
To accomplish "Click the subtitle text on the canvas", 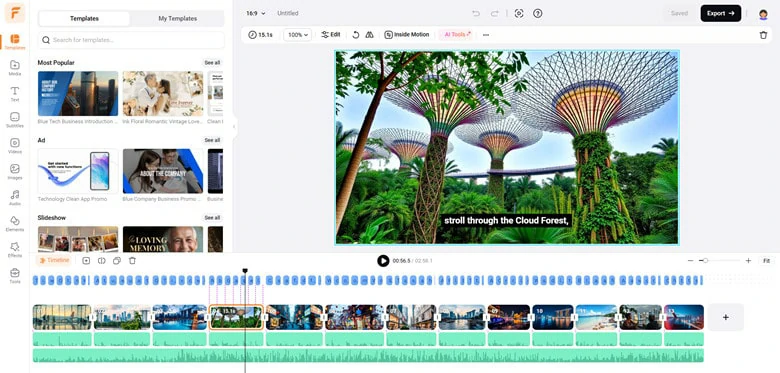I will (506, 220).
